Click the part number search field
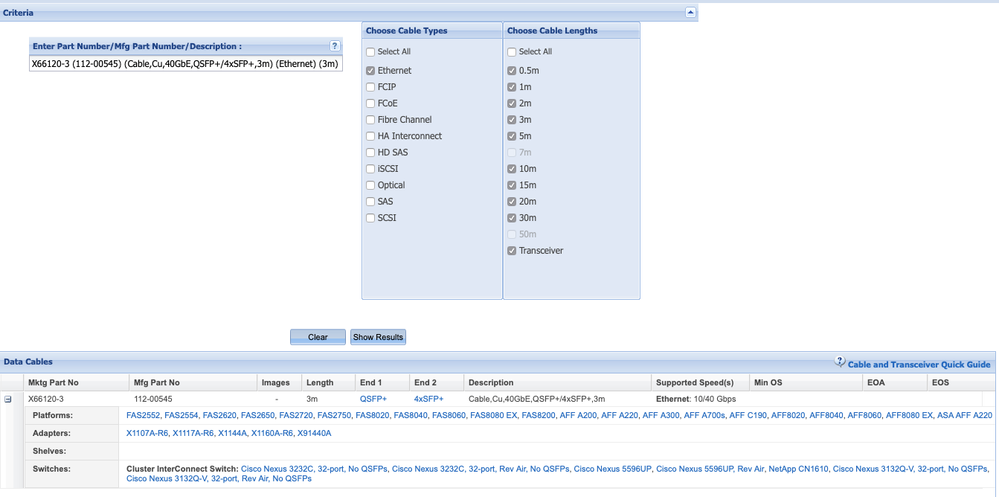This screenshot has height=497, width=999. 185,64
